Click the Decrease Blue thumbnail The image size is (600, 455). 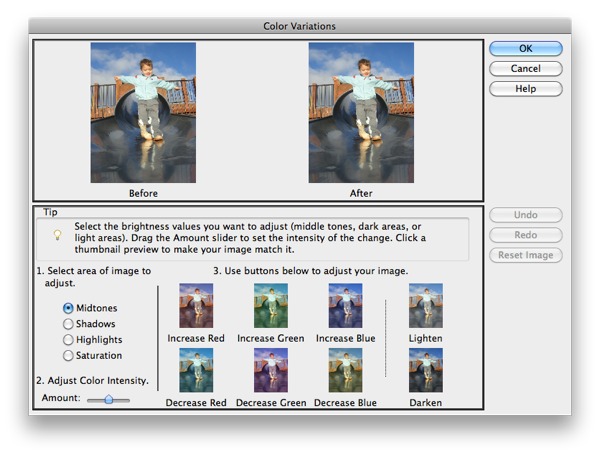[x=346, y=370]
